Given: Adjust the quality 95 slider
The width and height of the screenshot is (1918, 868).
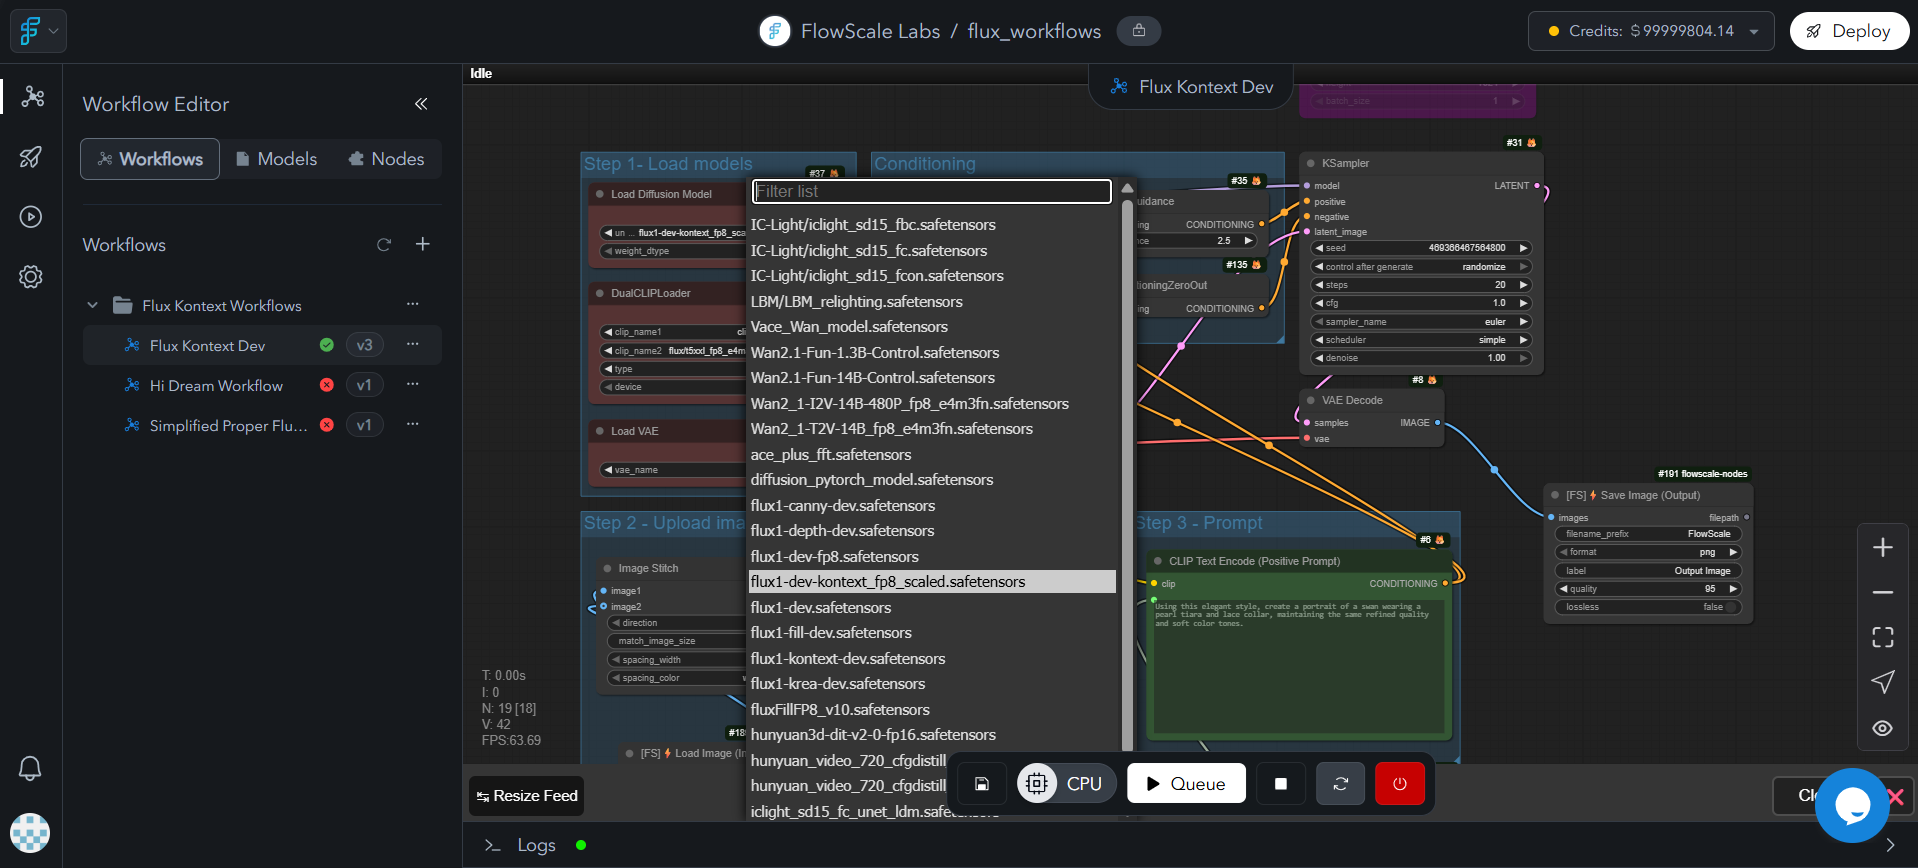Looking at the screenshot, I should pyautogui.click(x=1648, y=589).
